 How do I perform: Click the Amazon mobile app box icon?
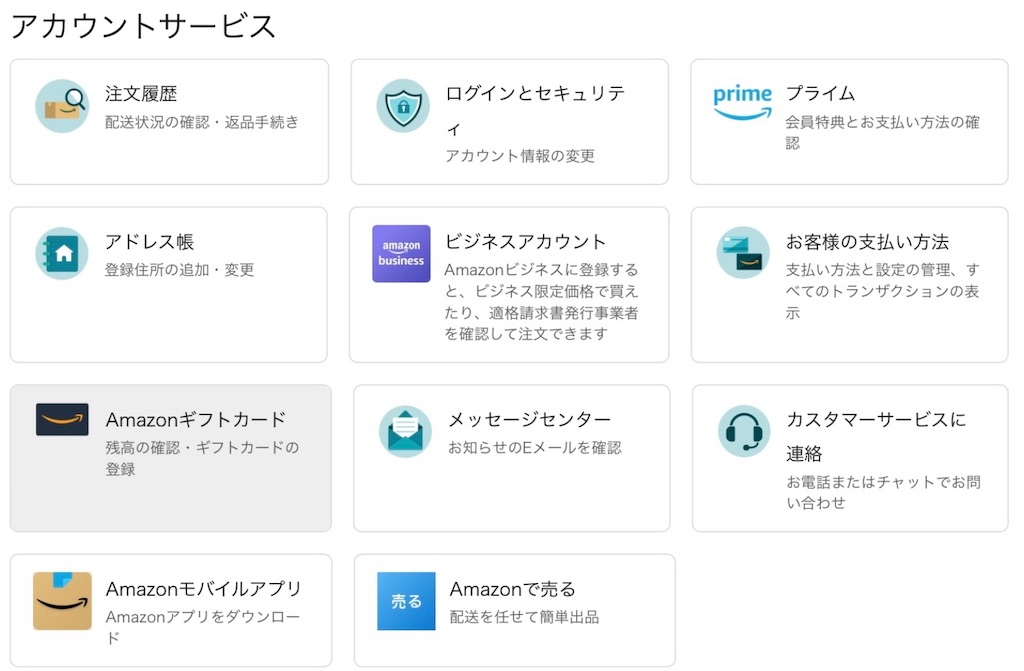[62, 601]
